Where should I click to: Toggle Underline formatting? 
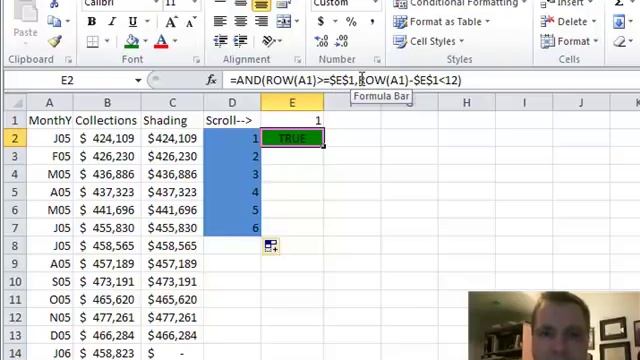[133, 22]
